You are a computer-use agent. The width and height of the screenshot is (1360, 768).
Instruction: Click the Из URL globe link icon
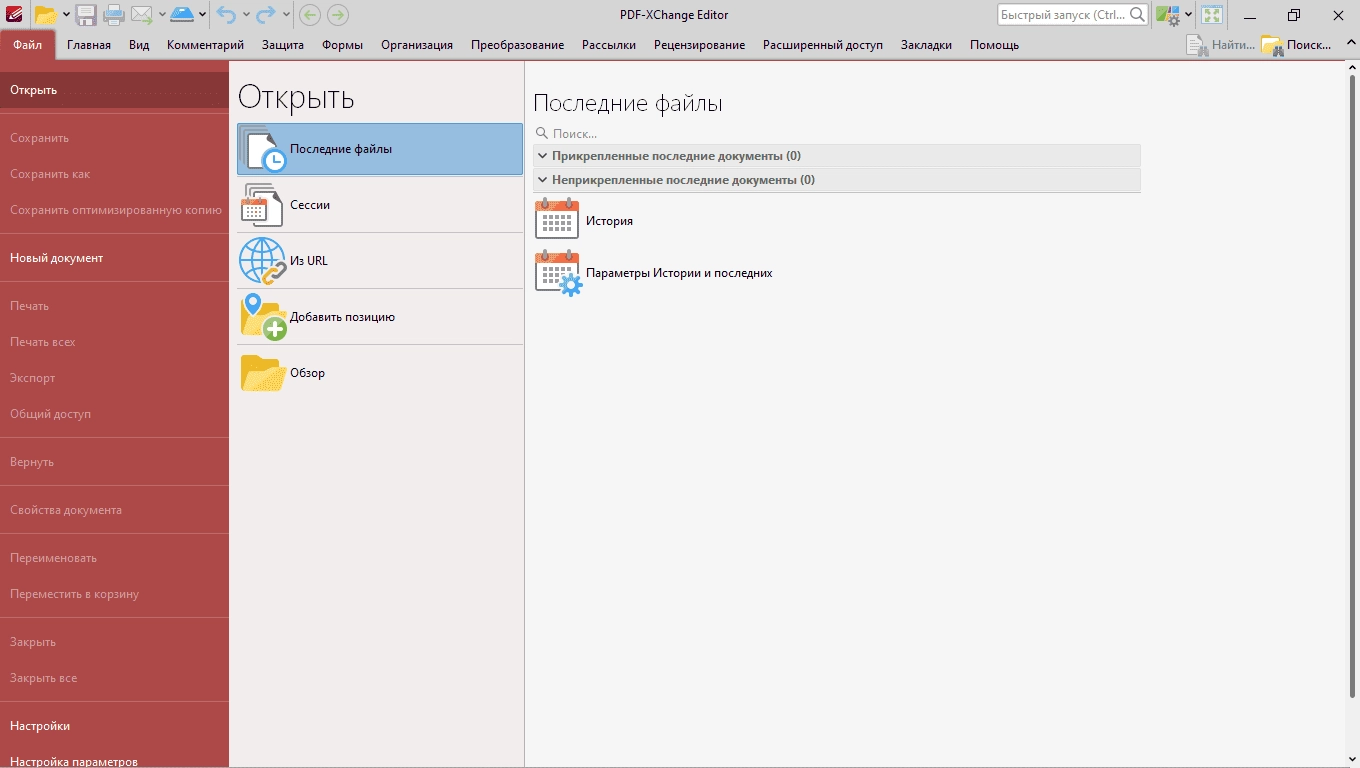(x=263, y=261)
